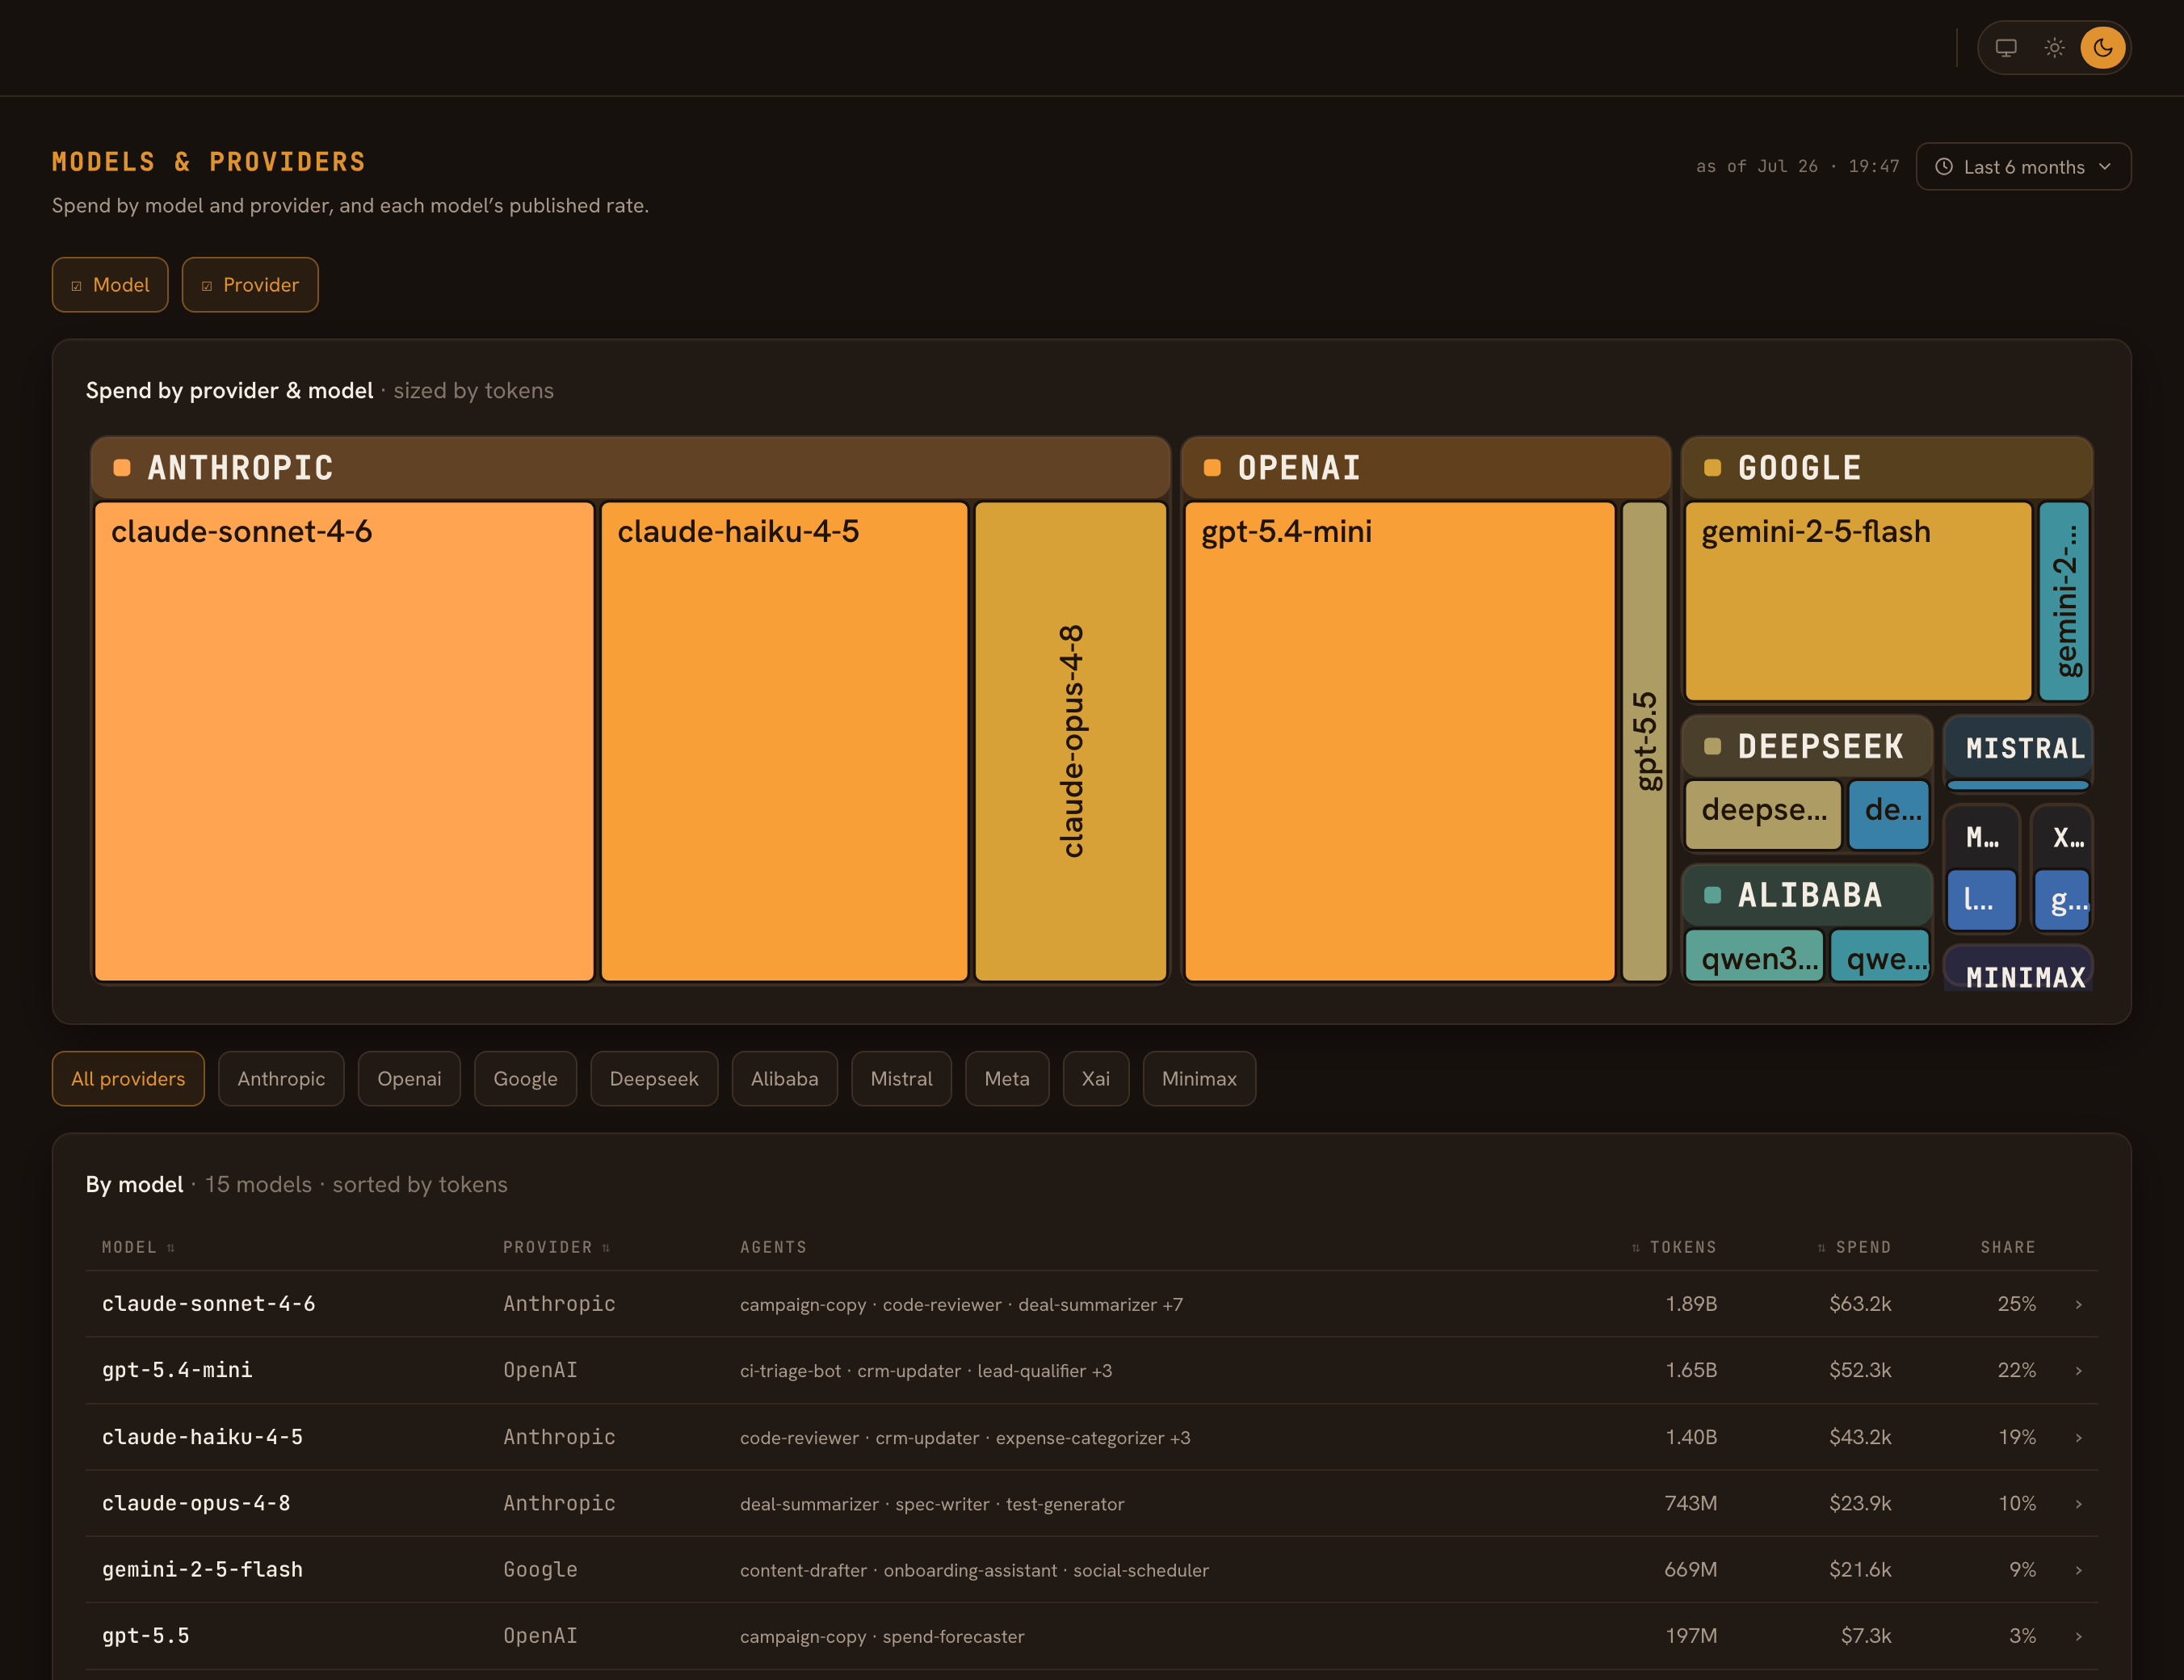Click the GOOGLE treemap group header
Image resolution: width=2184 pixels, height=1680 pixels.
point(1887,468)
